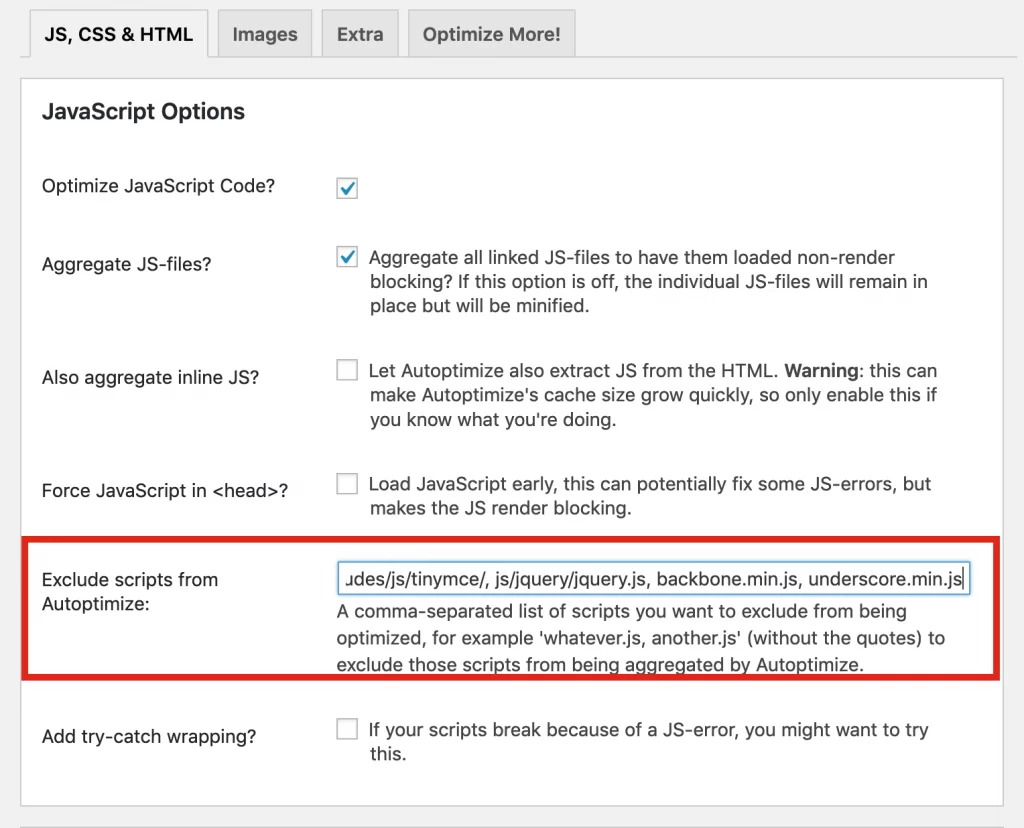1024x828 pixels.
Task: Switch to the Images tab
Action: click(x=265, y=34)
